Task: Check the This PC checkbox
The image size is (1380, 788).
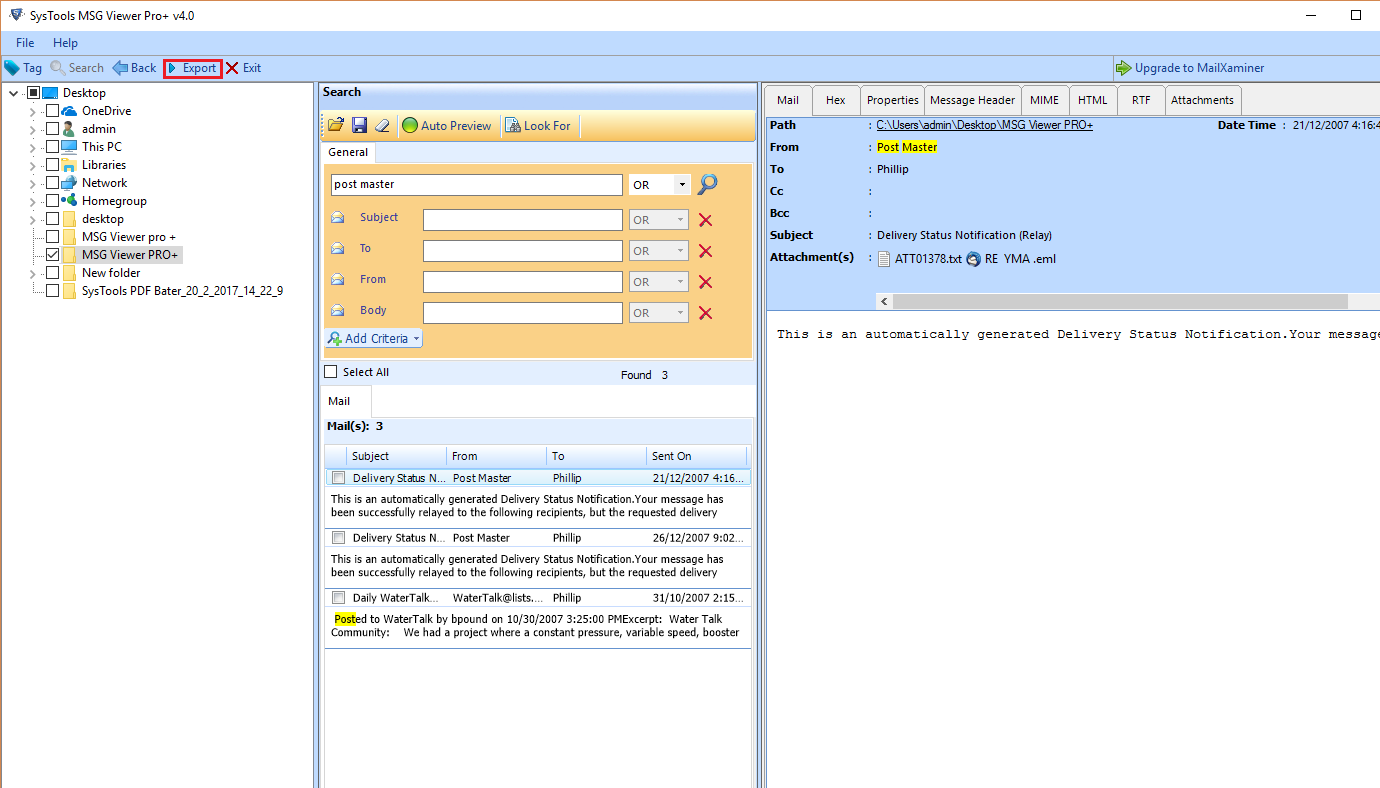Action: click(52, 147)
